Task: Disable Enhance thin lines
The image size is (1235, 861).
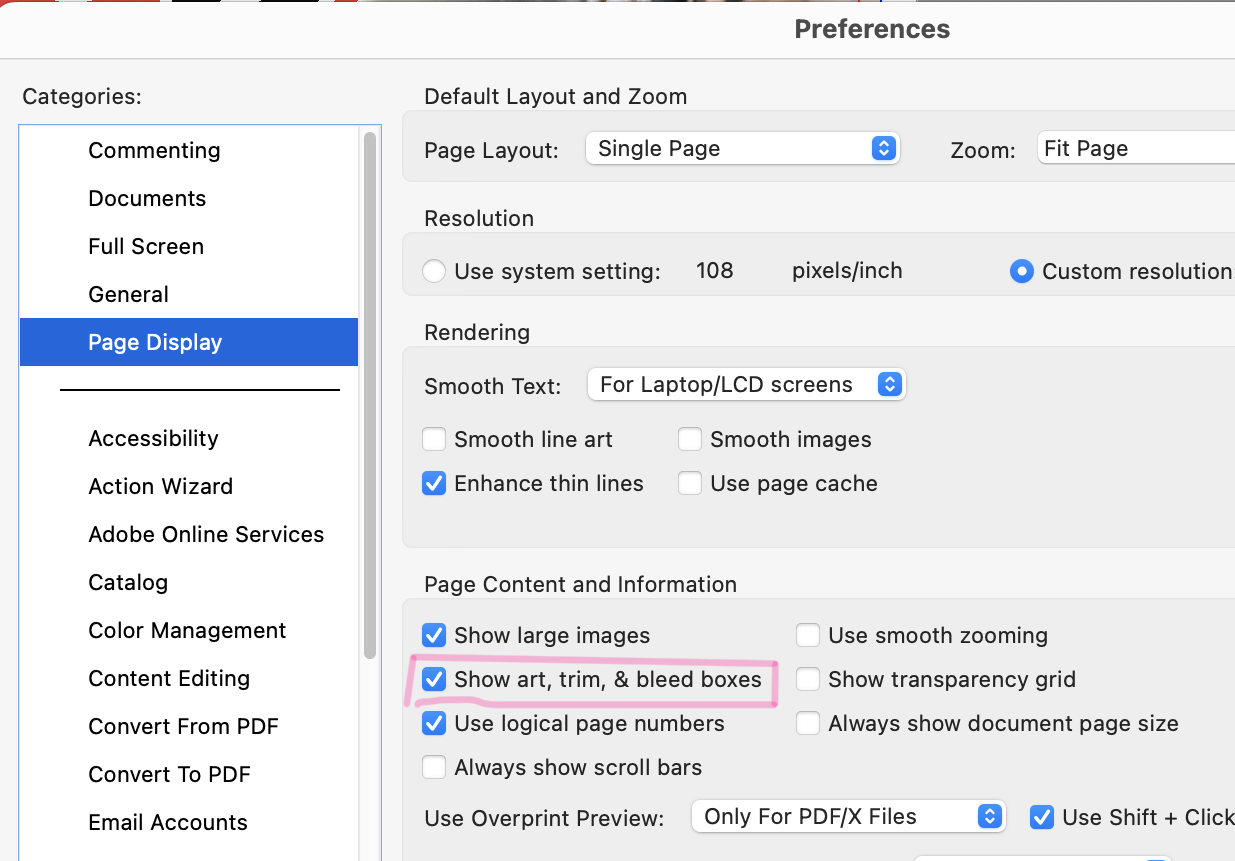Action: tap(434, 483)
